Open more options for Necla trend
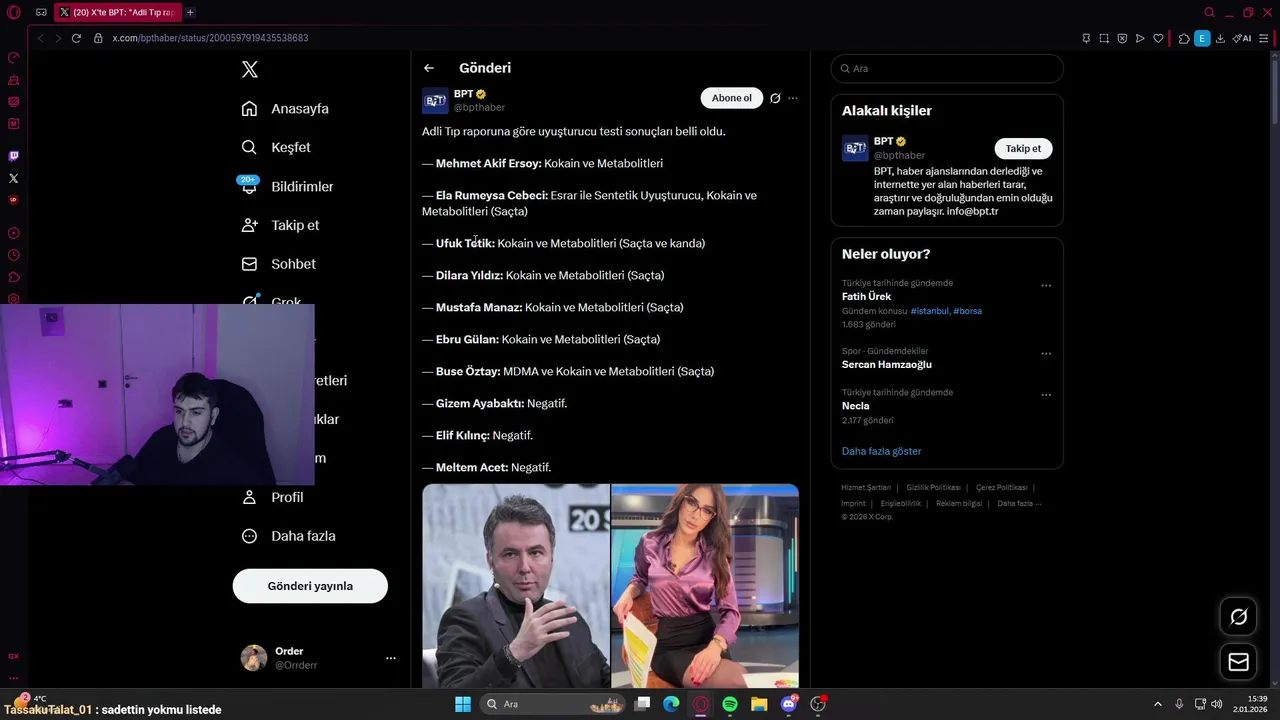 pyautogui.click(x=1046, y=395)
